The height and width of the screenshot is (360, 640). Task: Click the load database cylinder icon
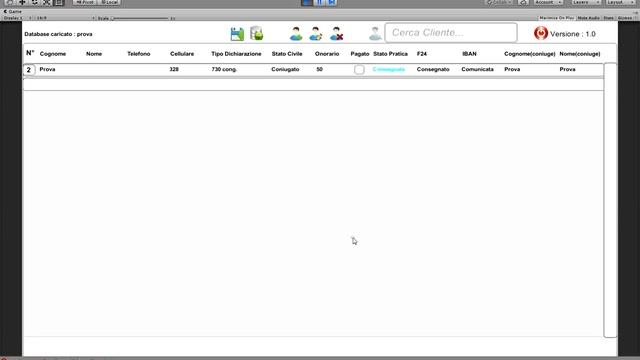tap(257, 33)
